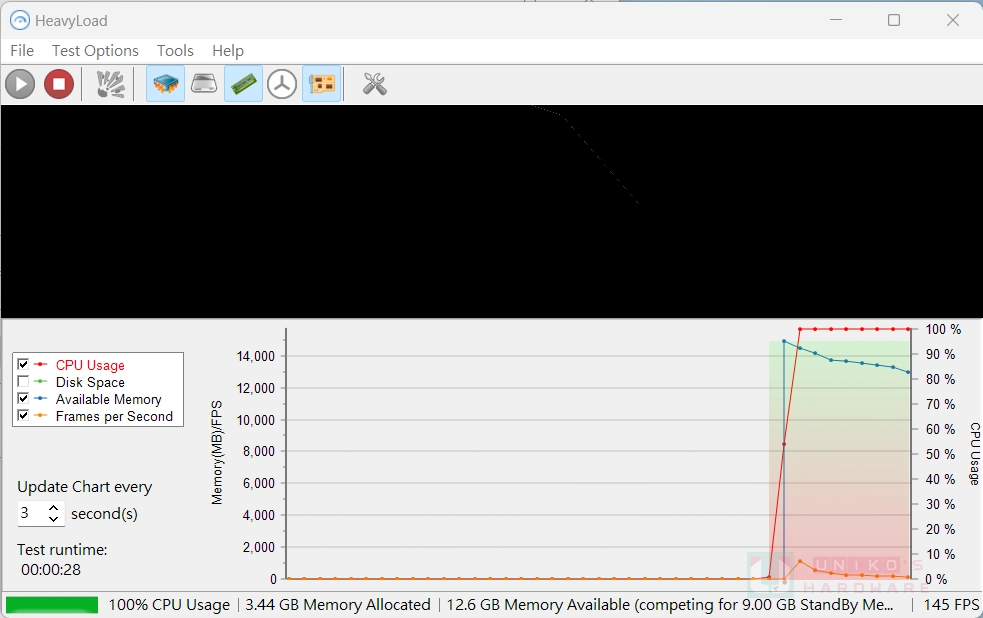Toggle the hard disk write test icon
Screen dimensions: 983x618
[204, 84]
